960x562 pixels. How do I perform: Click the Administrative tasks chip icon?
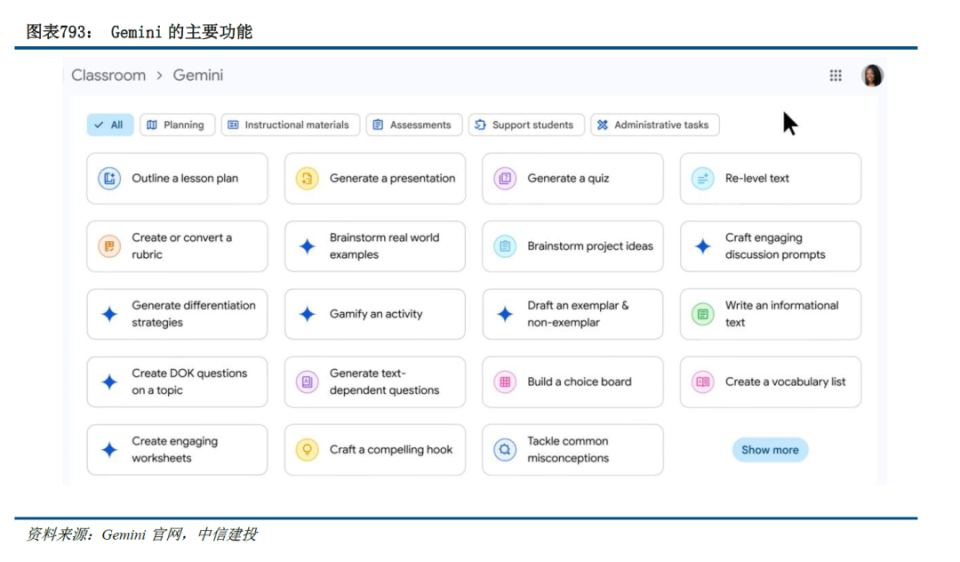coord(602,125)
